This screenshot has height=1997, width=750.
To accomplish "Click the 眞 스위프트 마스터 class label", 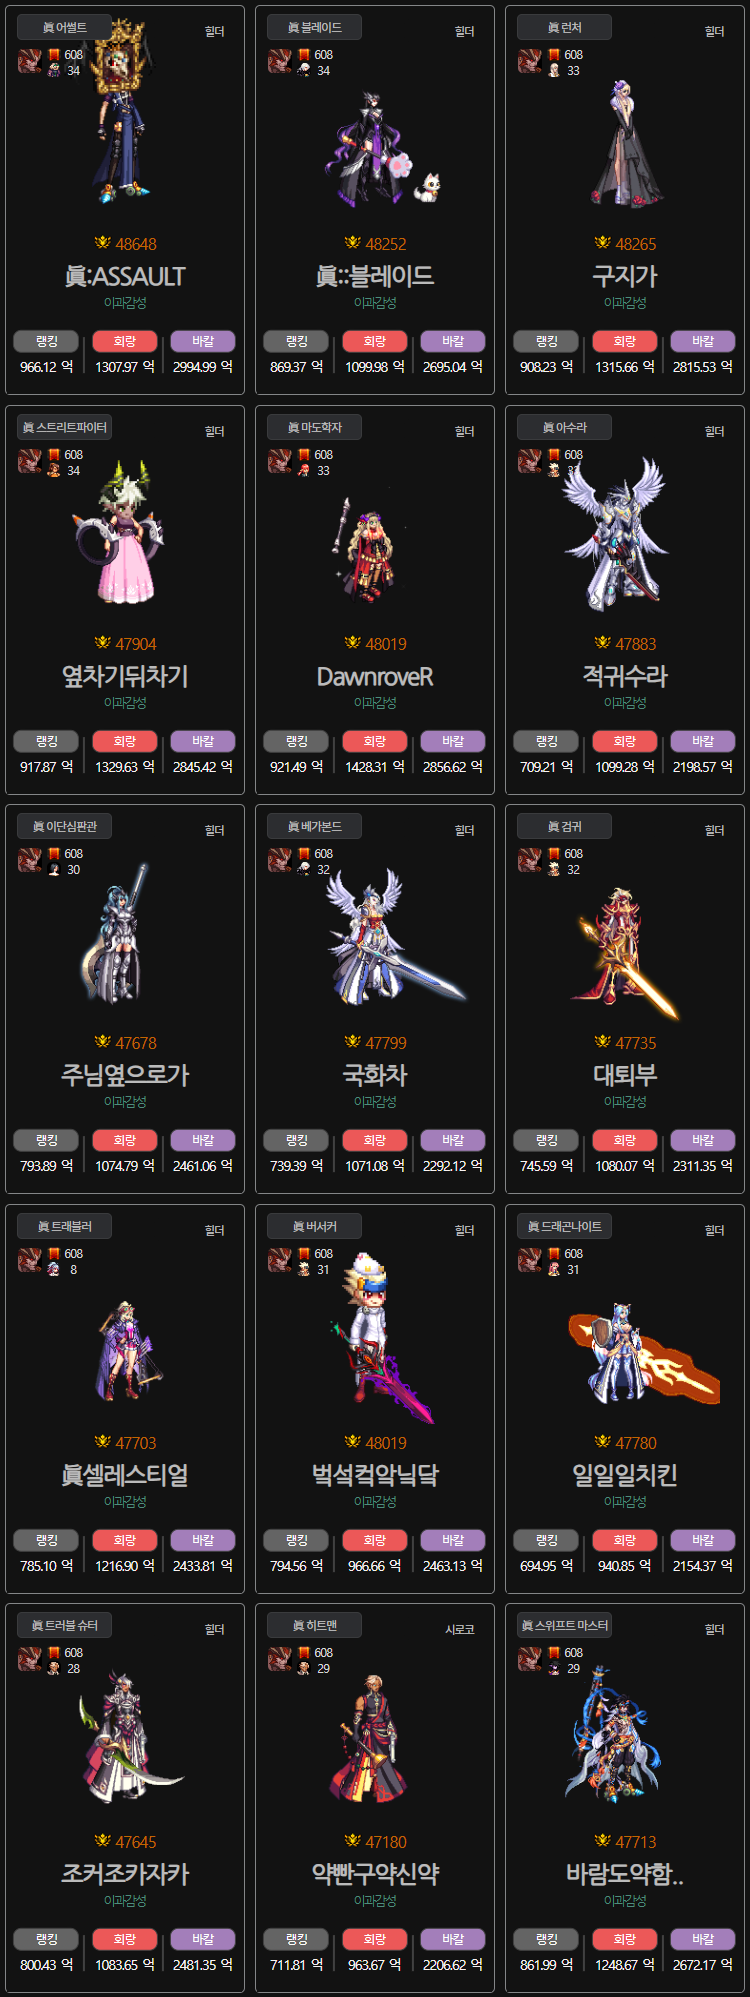I will click(x=565, y=1625).
